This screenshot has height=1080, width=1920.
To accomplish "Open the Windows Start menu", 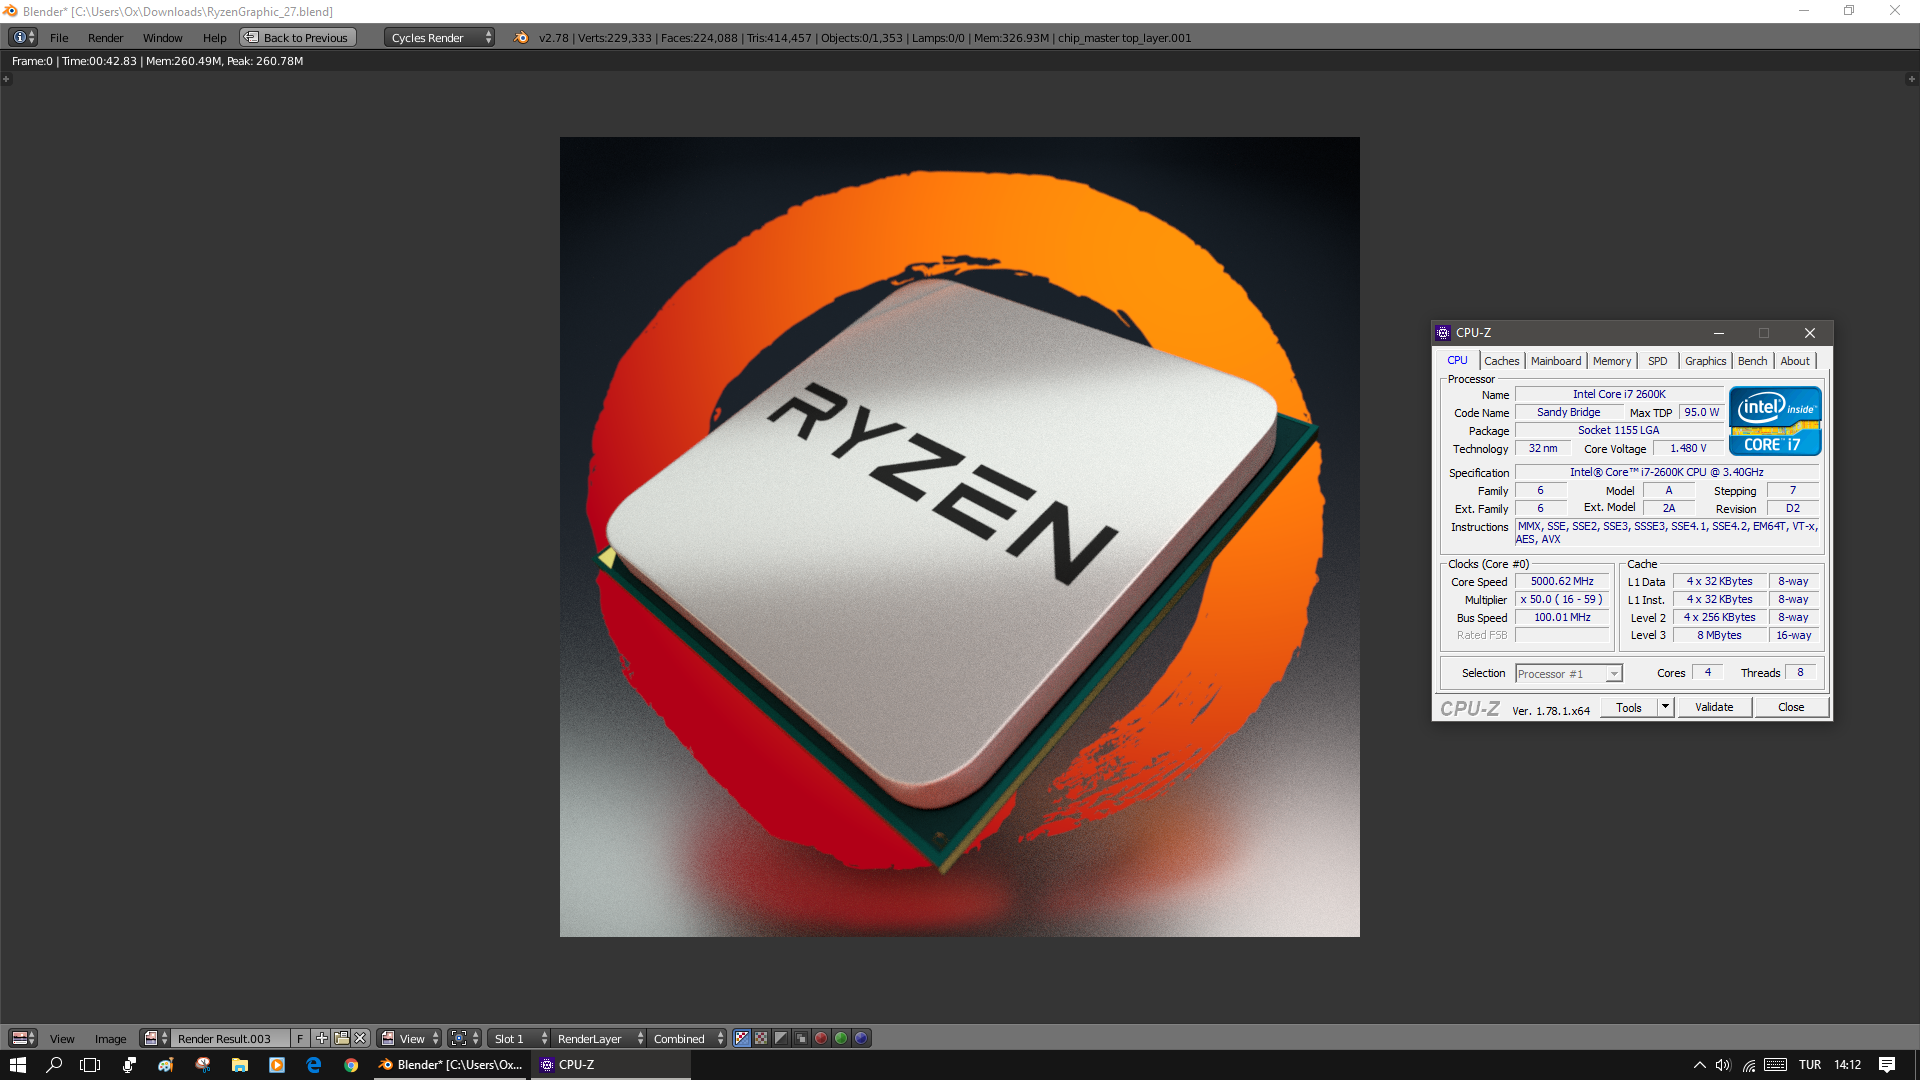I will (x=18, y=1065).
